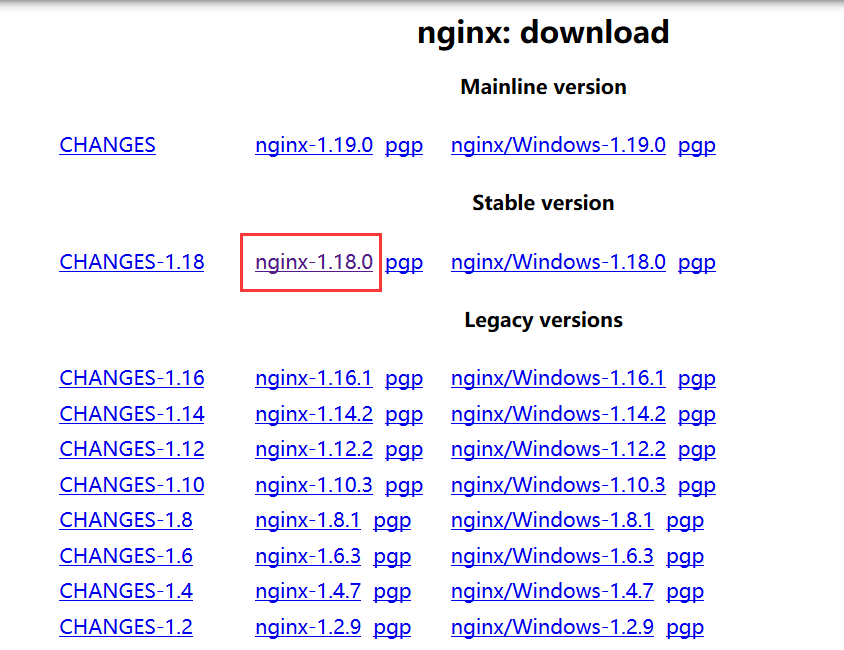The height and width of the screenshot is (650, 844).
Task: Select the 'Mainline version' heading
Action: click(543, 87)
